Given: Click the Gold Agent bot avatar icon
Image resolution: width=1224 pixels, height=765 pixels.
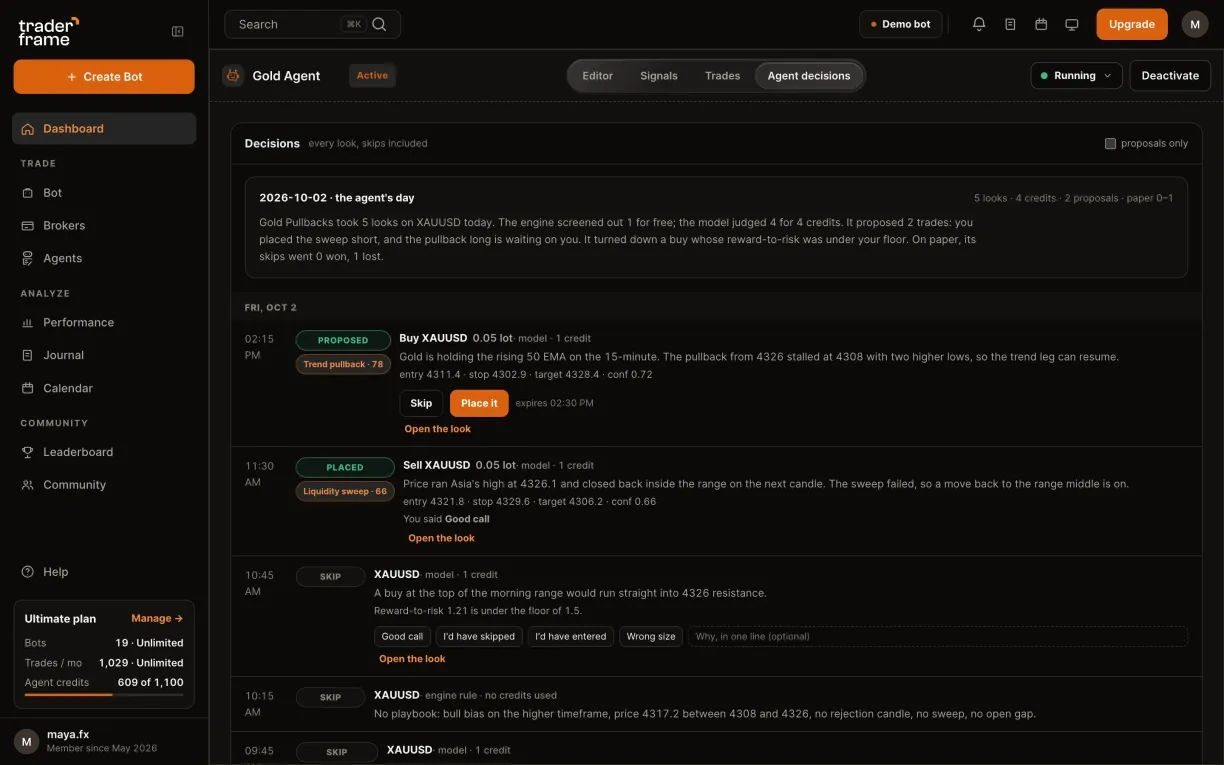Looking at the screenshot, I should click(x=233, y=75).
